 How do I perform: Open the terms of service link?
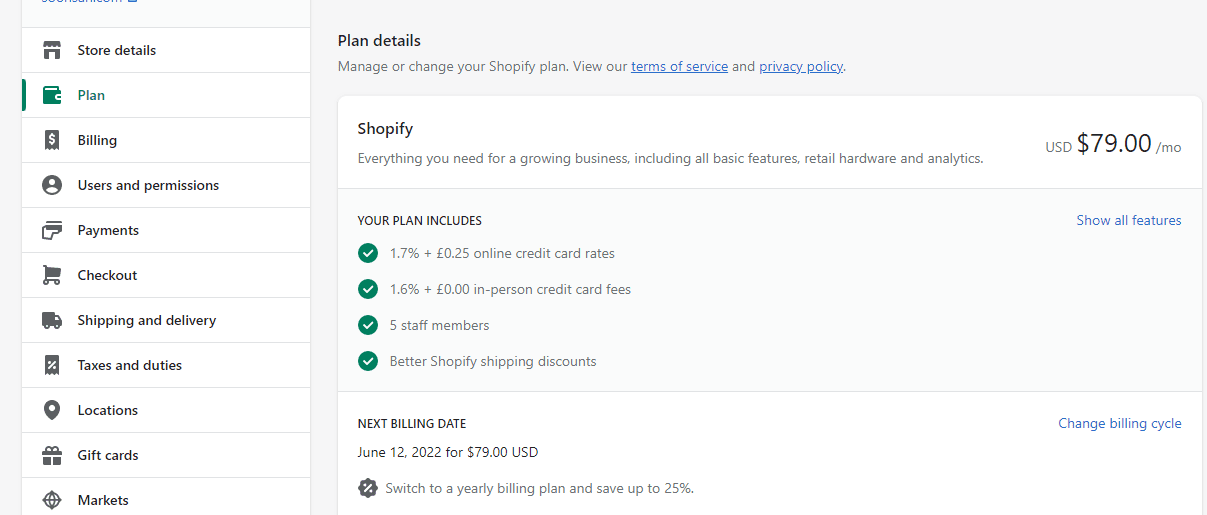tap(679, 67)
